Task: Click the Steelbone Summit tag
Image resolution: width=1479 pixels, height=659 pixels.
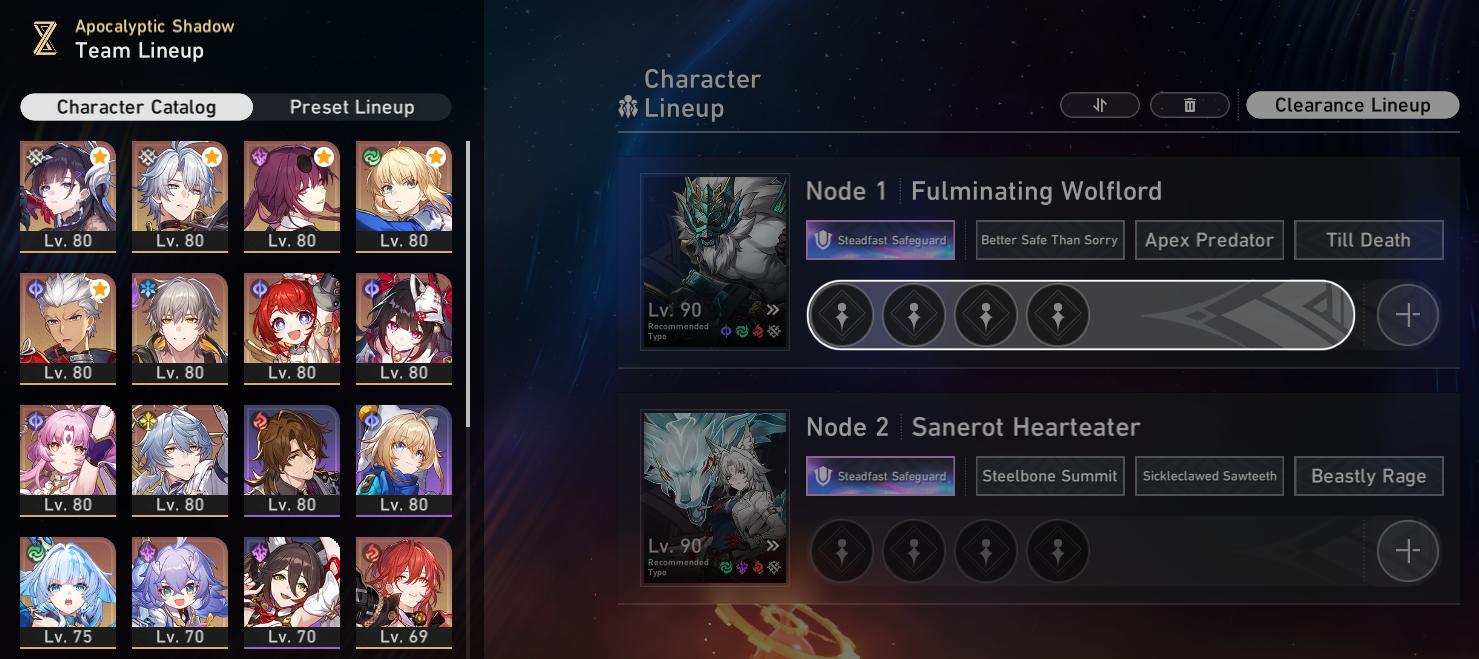Action: [x=1050, y=476]
